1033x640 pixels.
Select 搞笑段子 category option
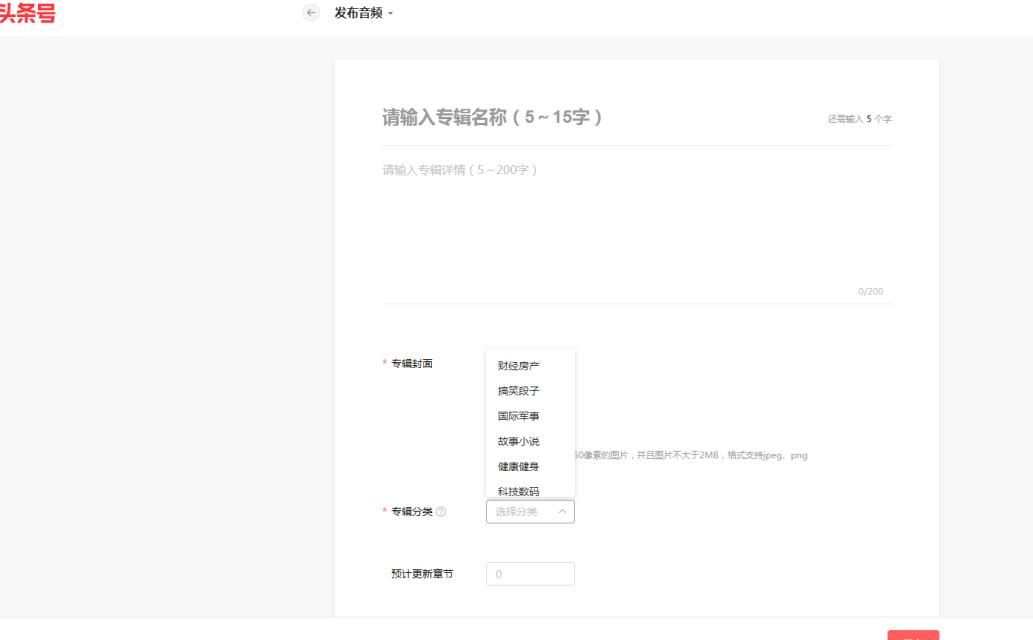(x=530, y=391)
